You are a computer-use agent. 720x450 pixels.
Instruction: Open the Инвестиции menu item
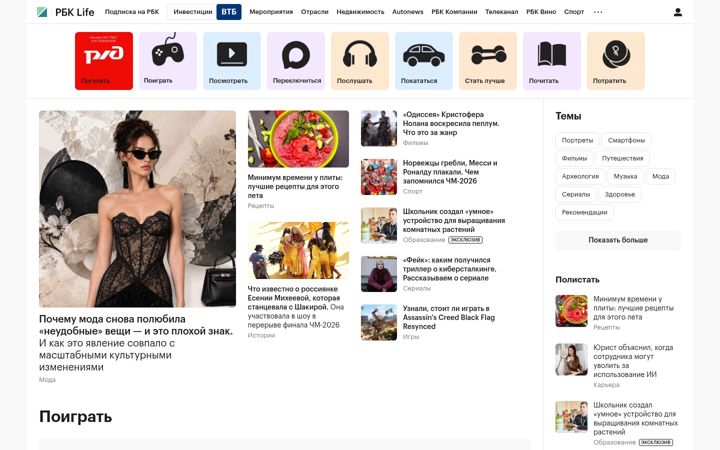pyautogui.click(x=192, y=12)
